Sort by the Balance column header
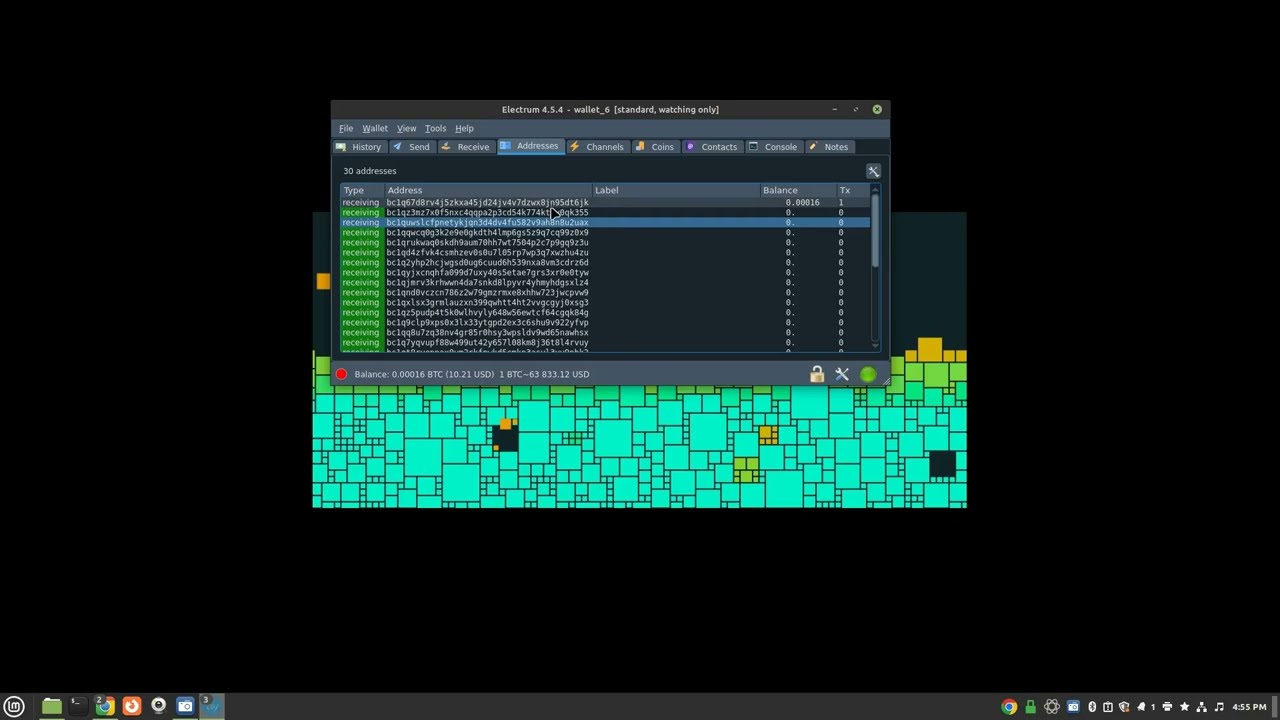 pos(799,190)
